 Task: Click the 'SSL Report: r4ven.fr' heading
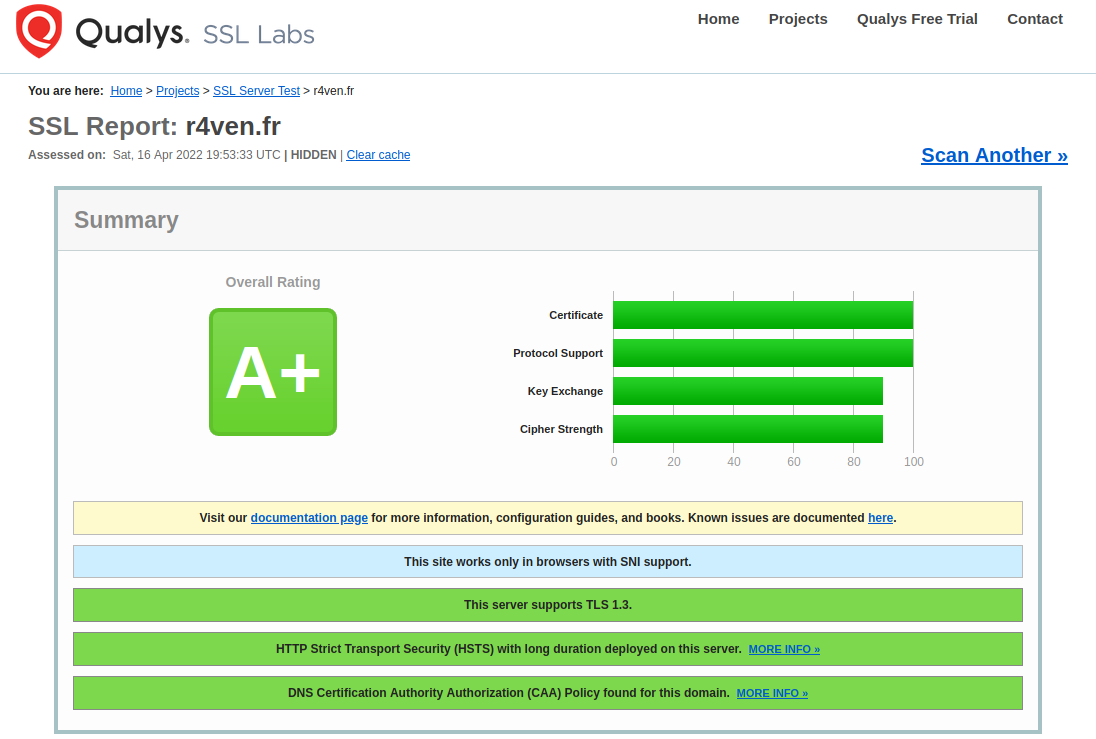tap(154, 127)
